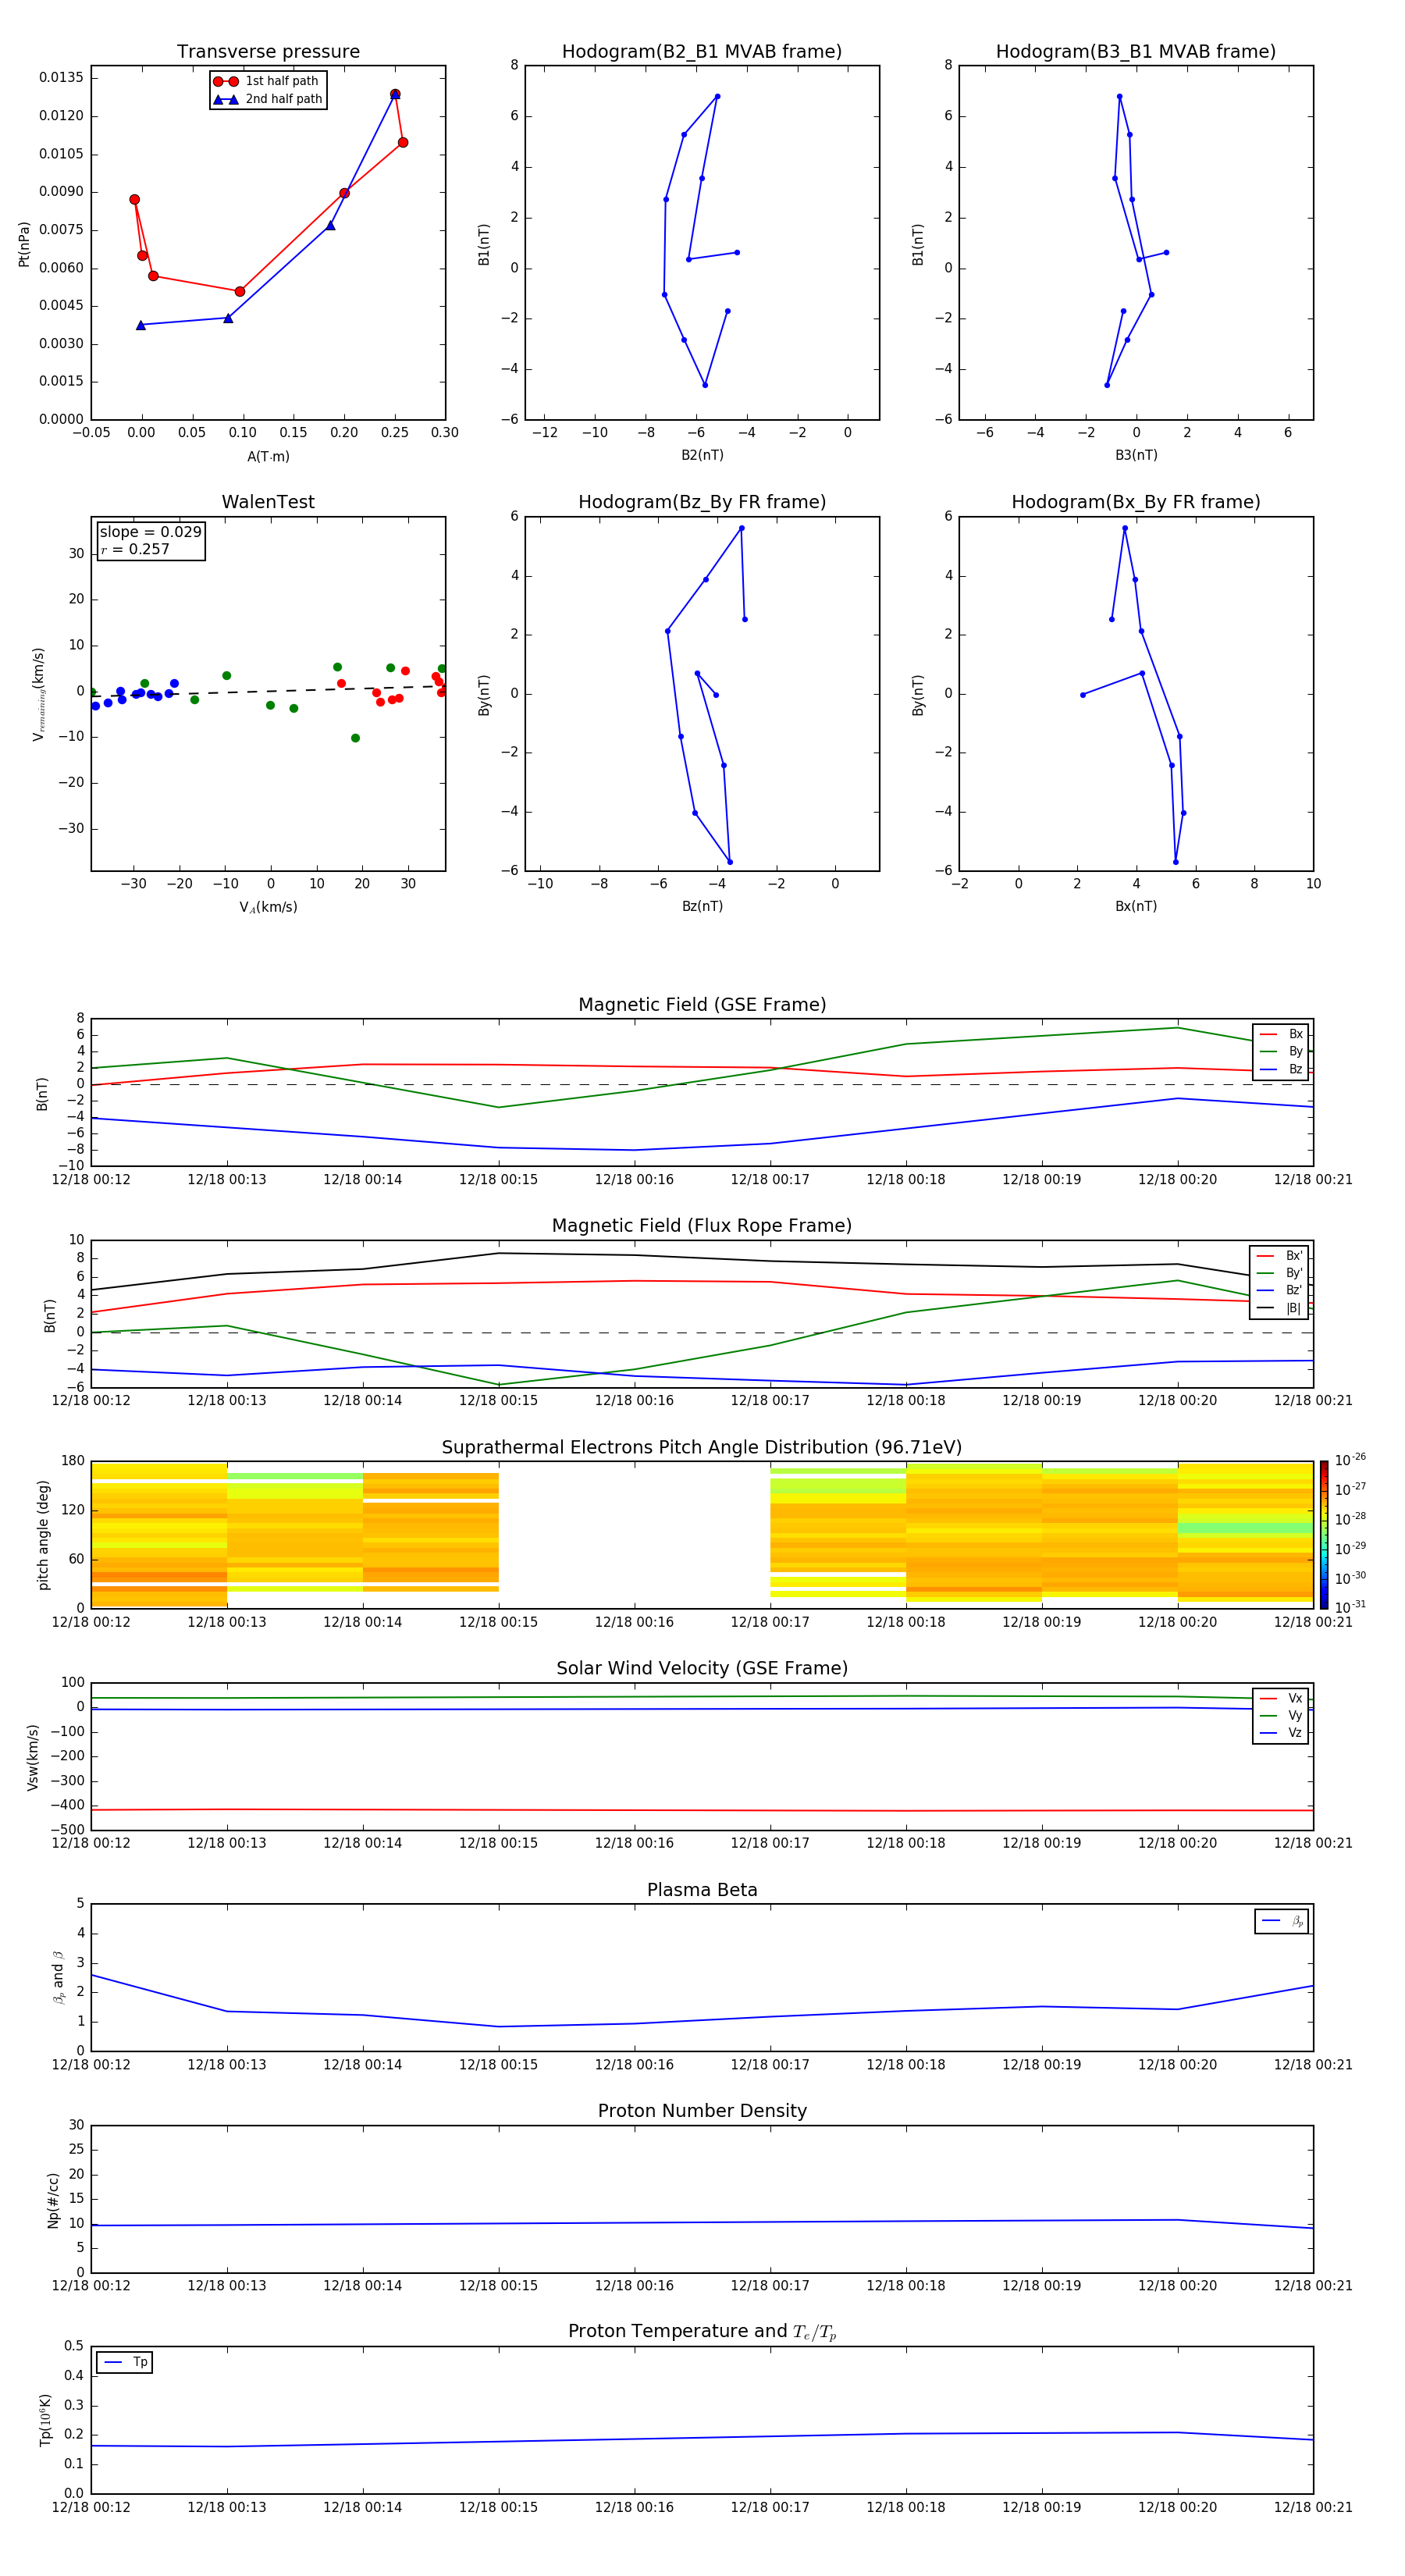Click the 'Tp(10^6K)' y-axis label
The width and height of the screenshot is (1405, 2576).
(x=45, y=2420)
